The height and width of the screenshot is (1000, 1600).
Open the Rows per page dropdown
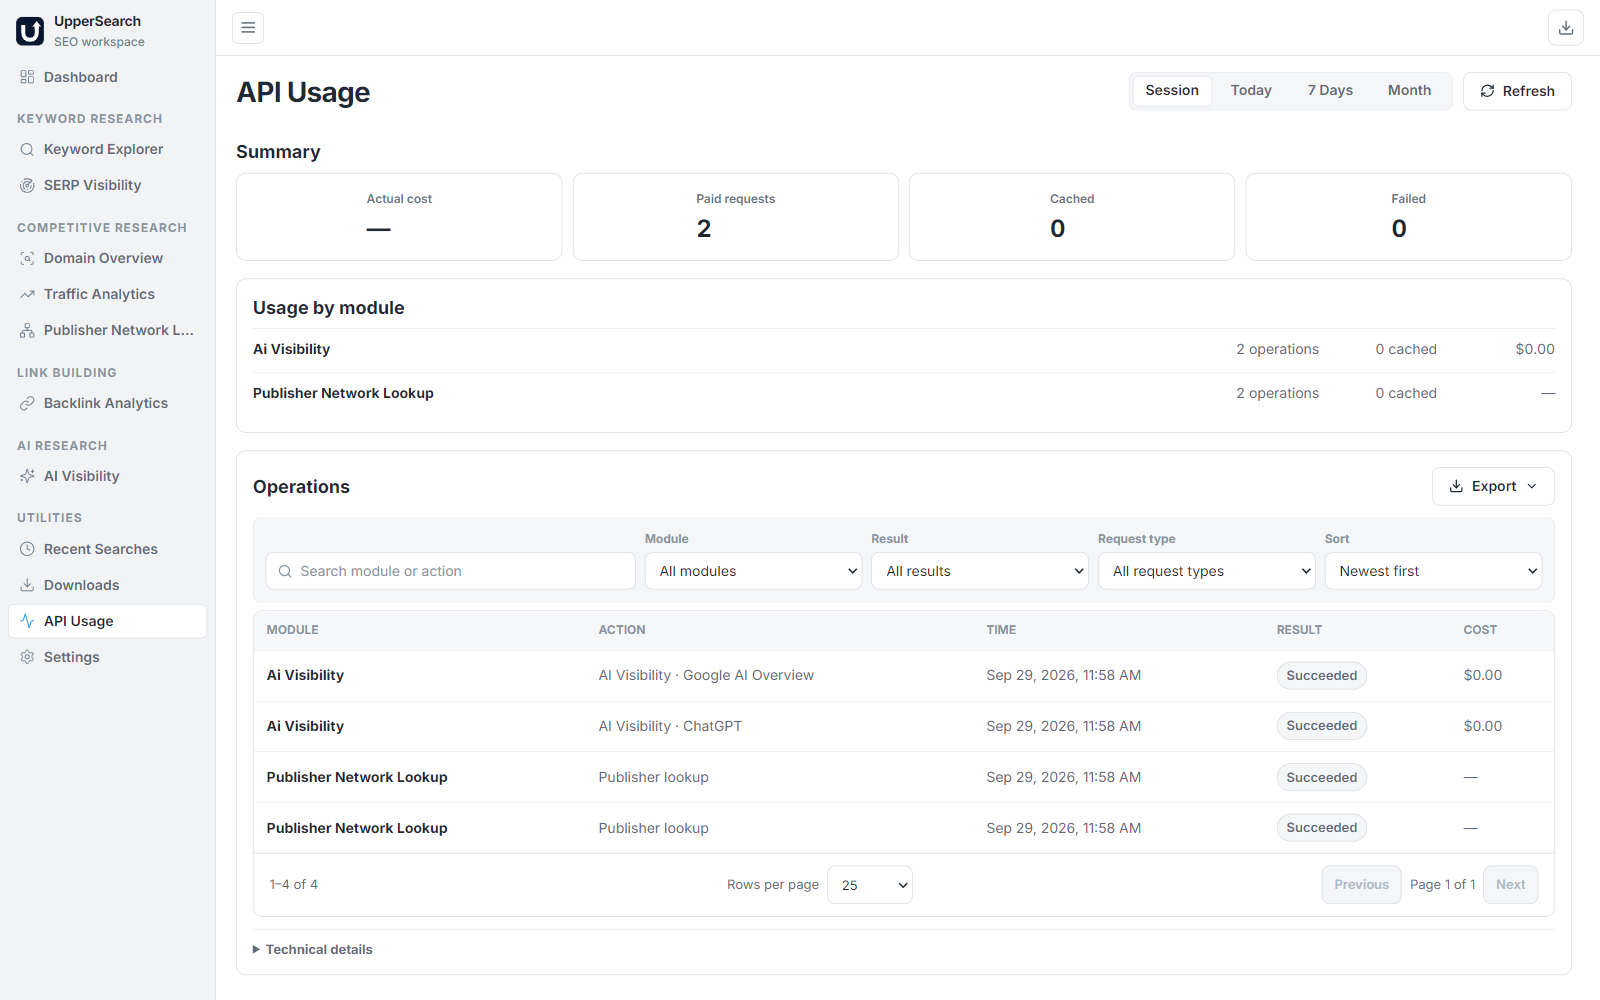(x=870, y=885)
